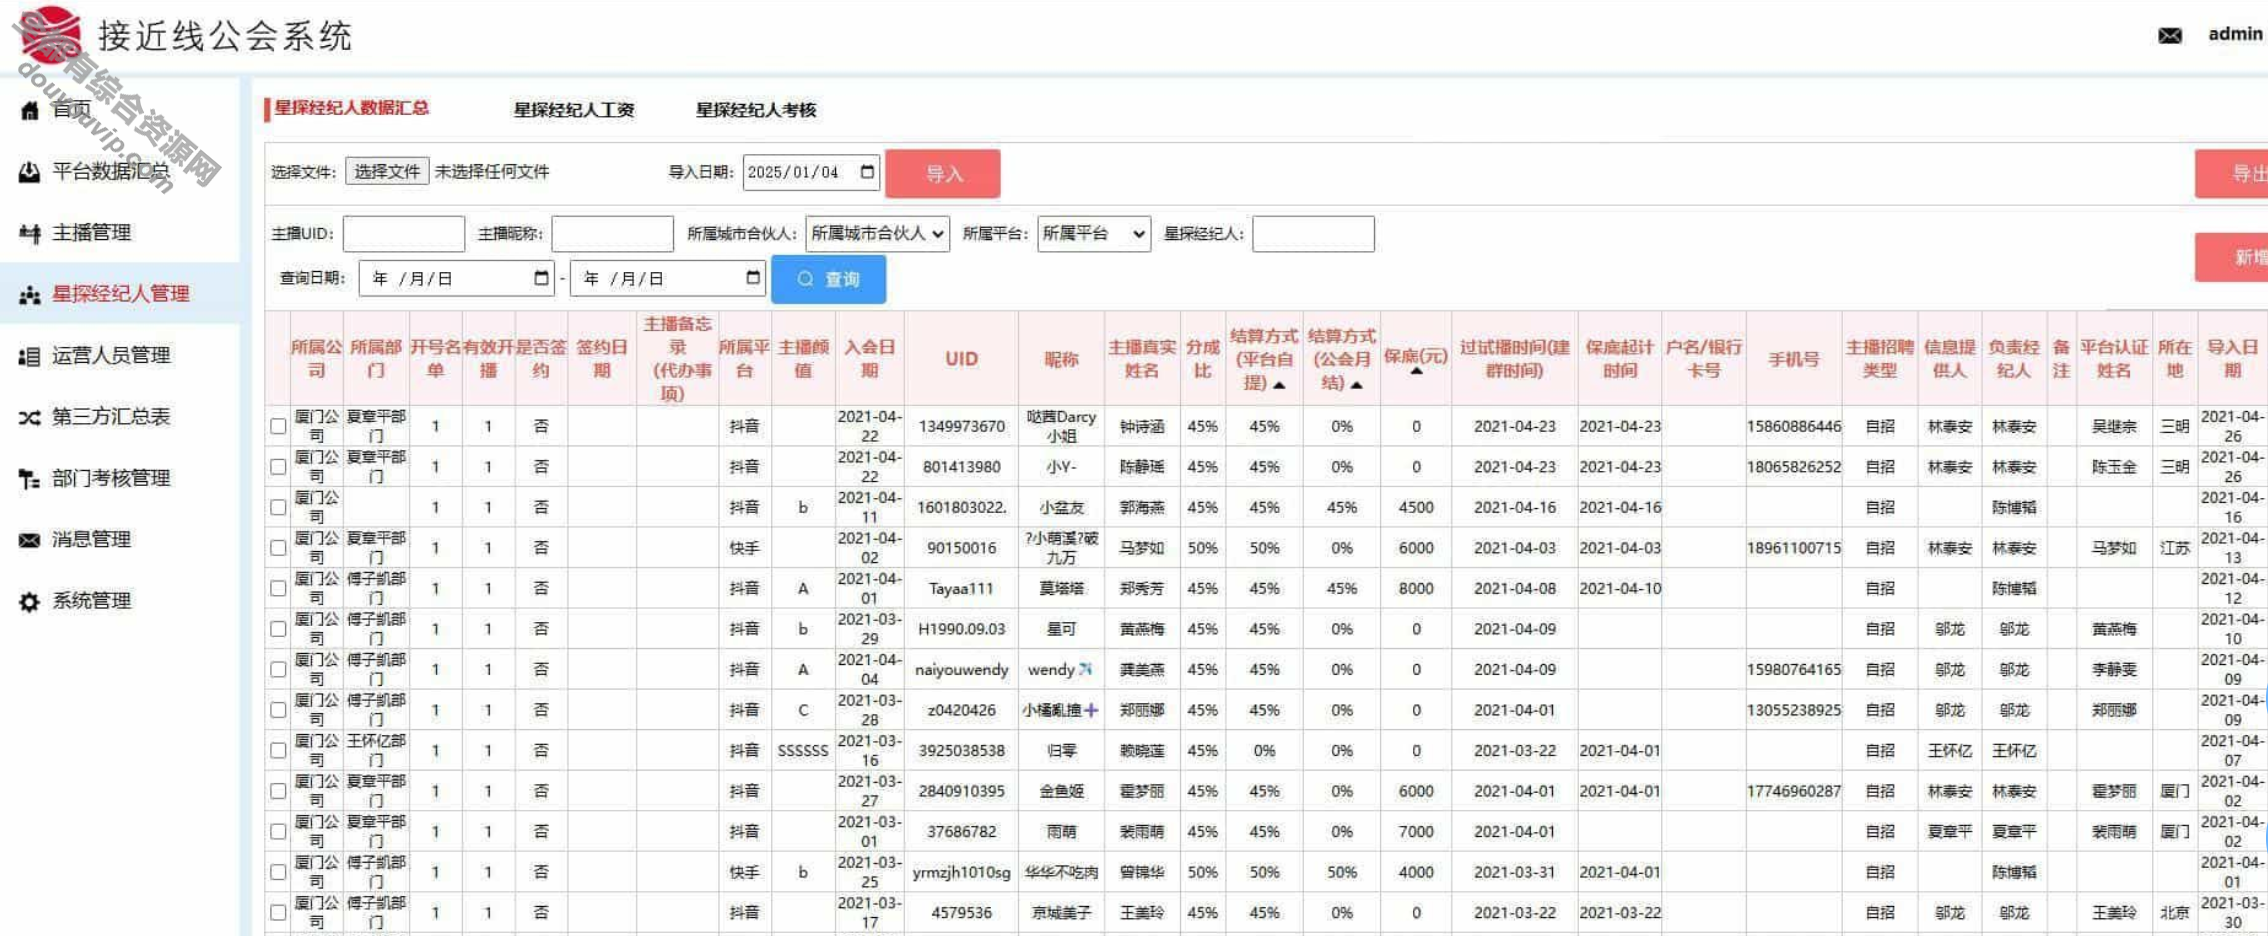Click the gear icon beside 系统管理
The image size is (2268, 936).
coord(29,601)
